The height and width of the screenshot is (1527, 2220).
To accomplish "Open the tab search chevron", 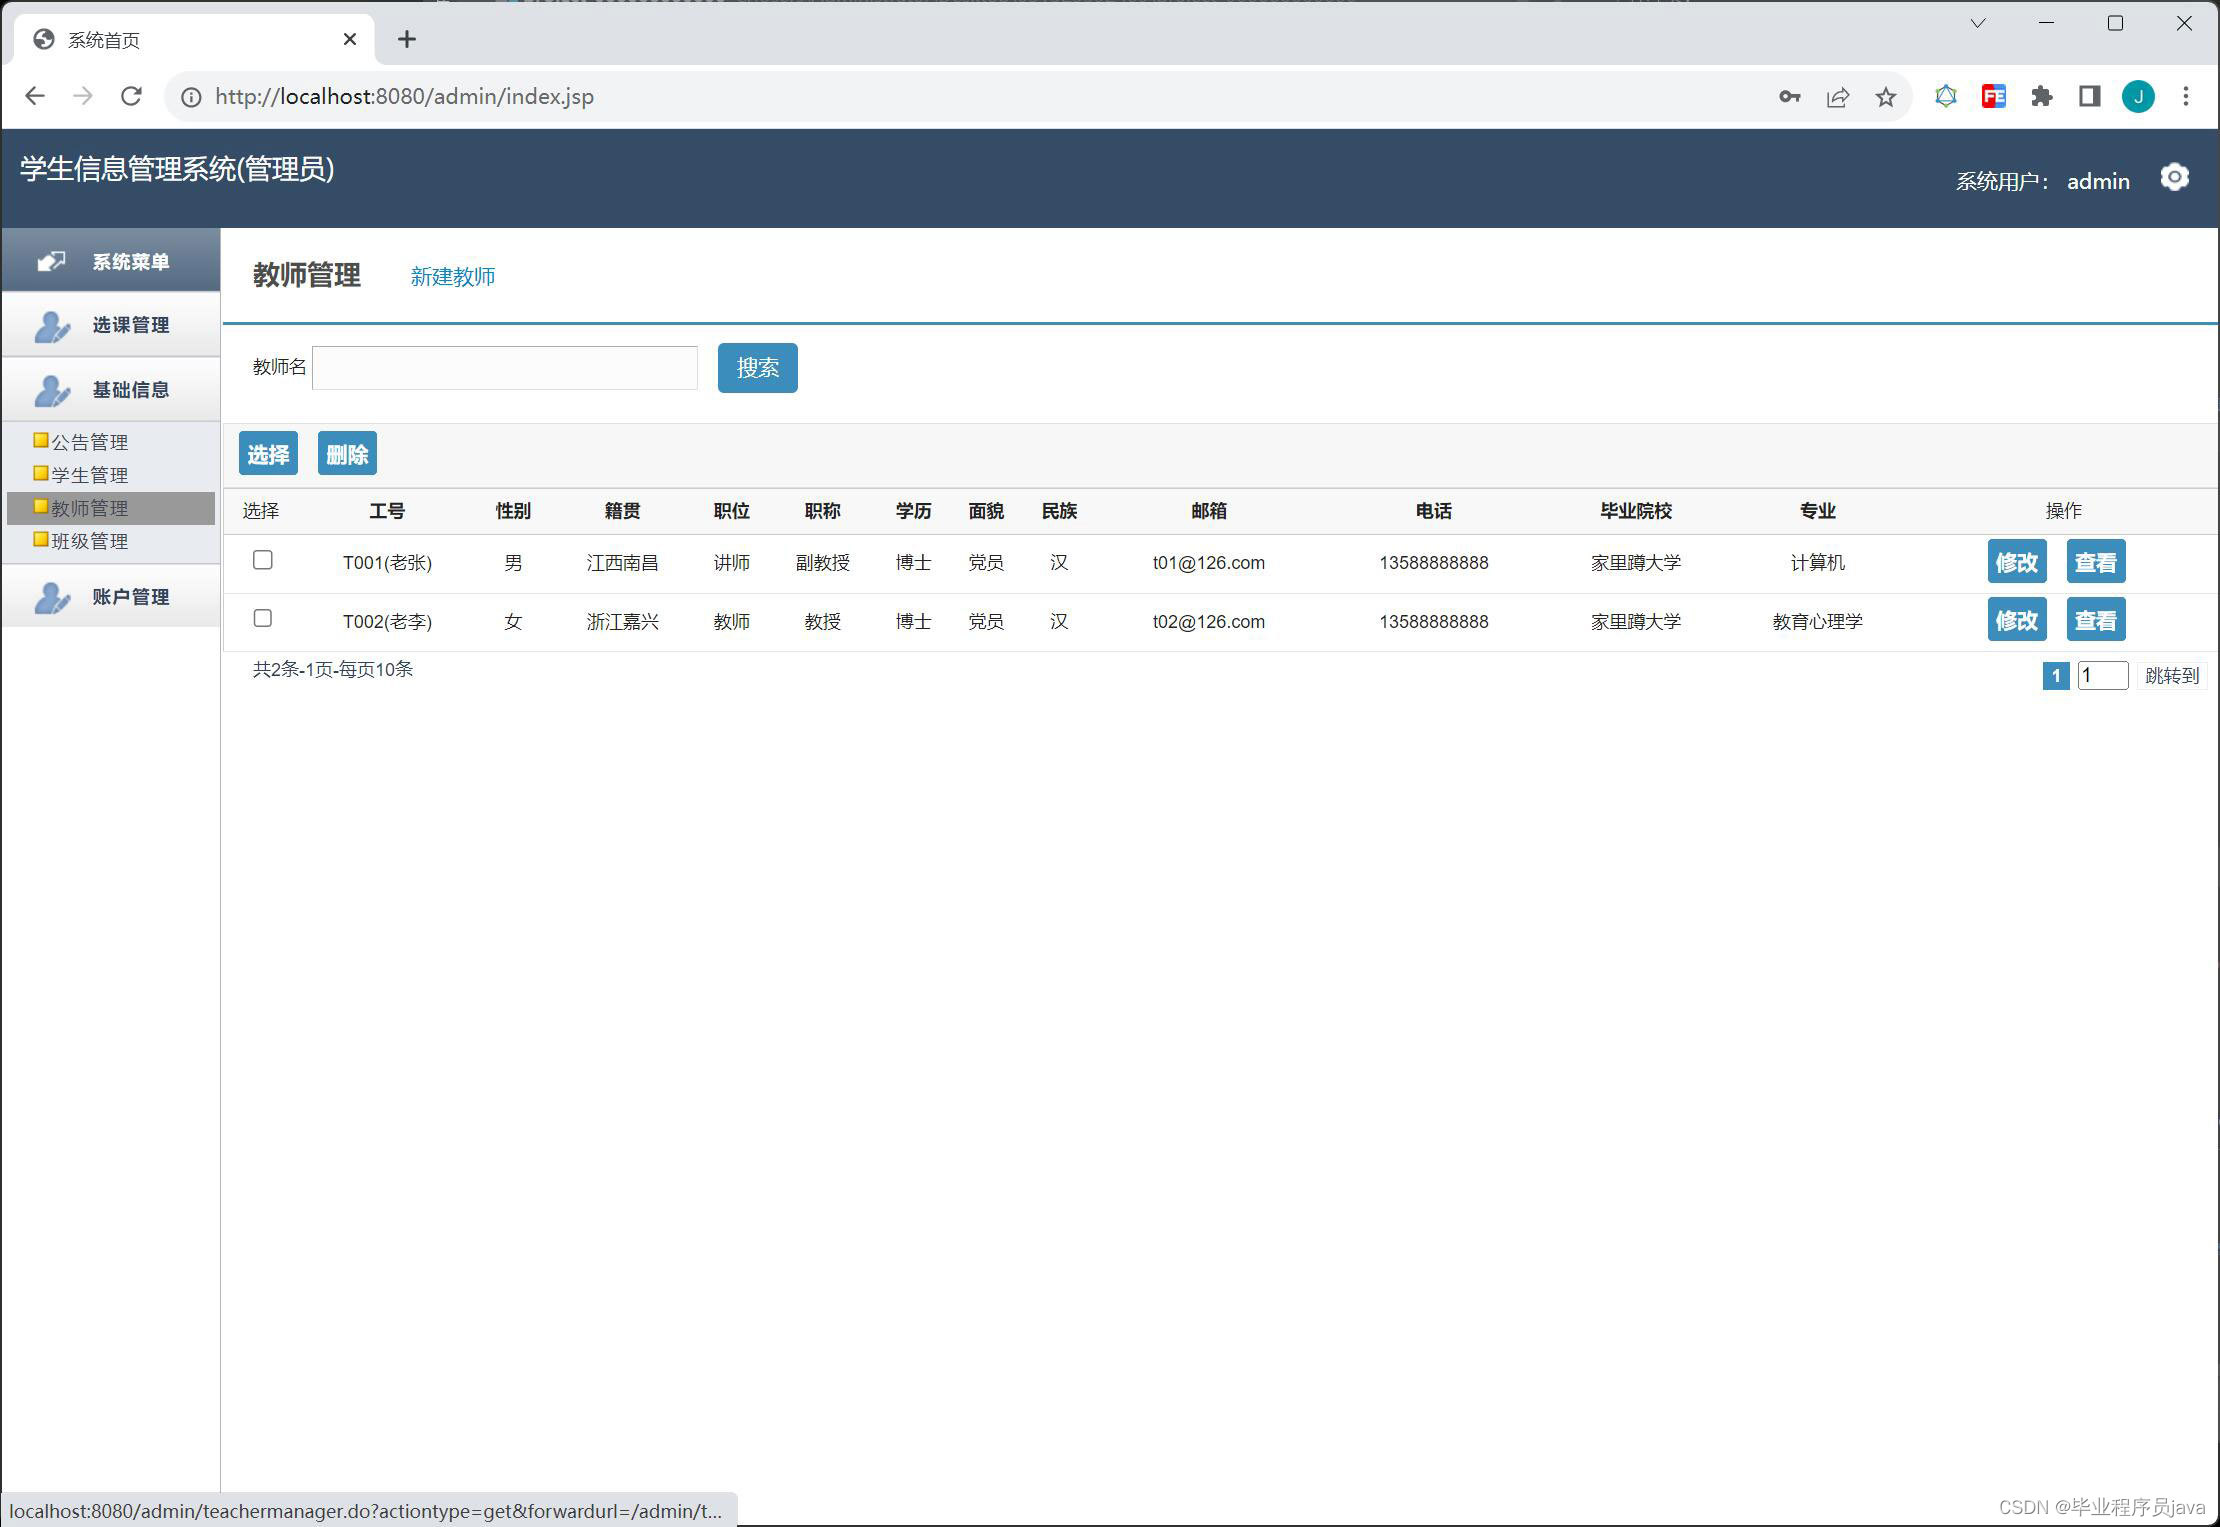I will pyautogui.click(x=1977, y=23).
